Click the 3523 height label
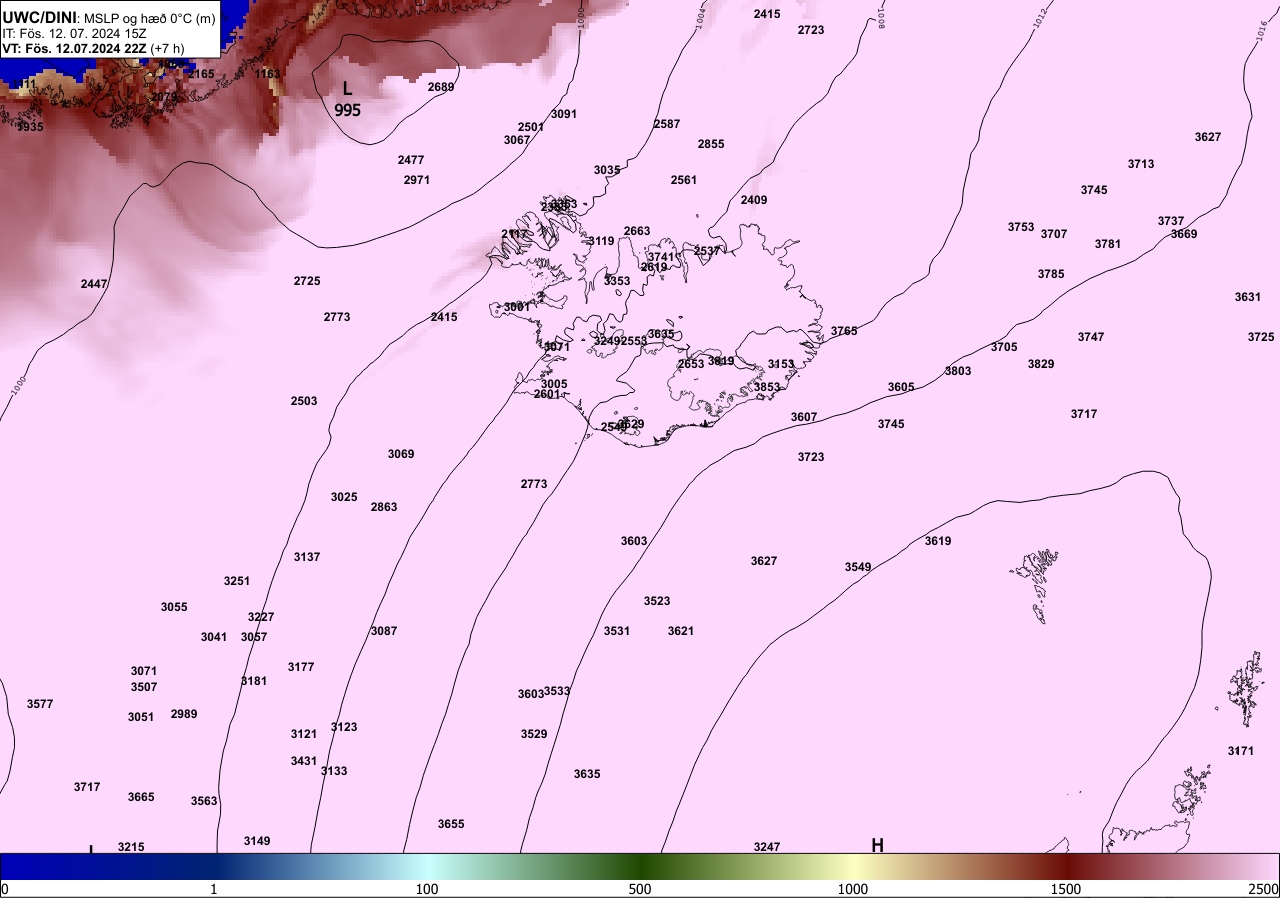Image resolution: width=1280 pixels, height=898 pixels. [x=657, y=601]
